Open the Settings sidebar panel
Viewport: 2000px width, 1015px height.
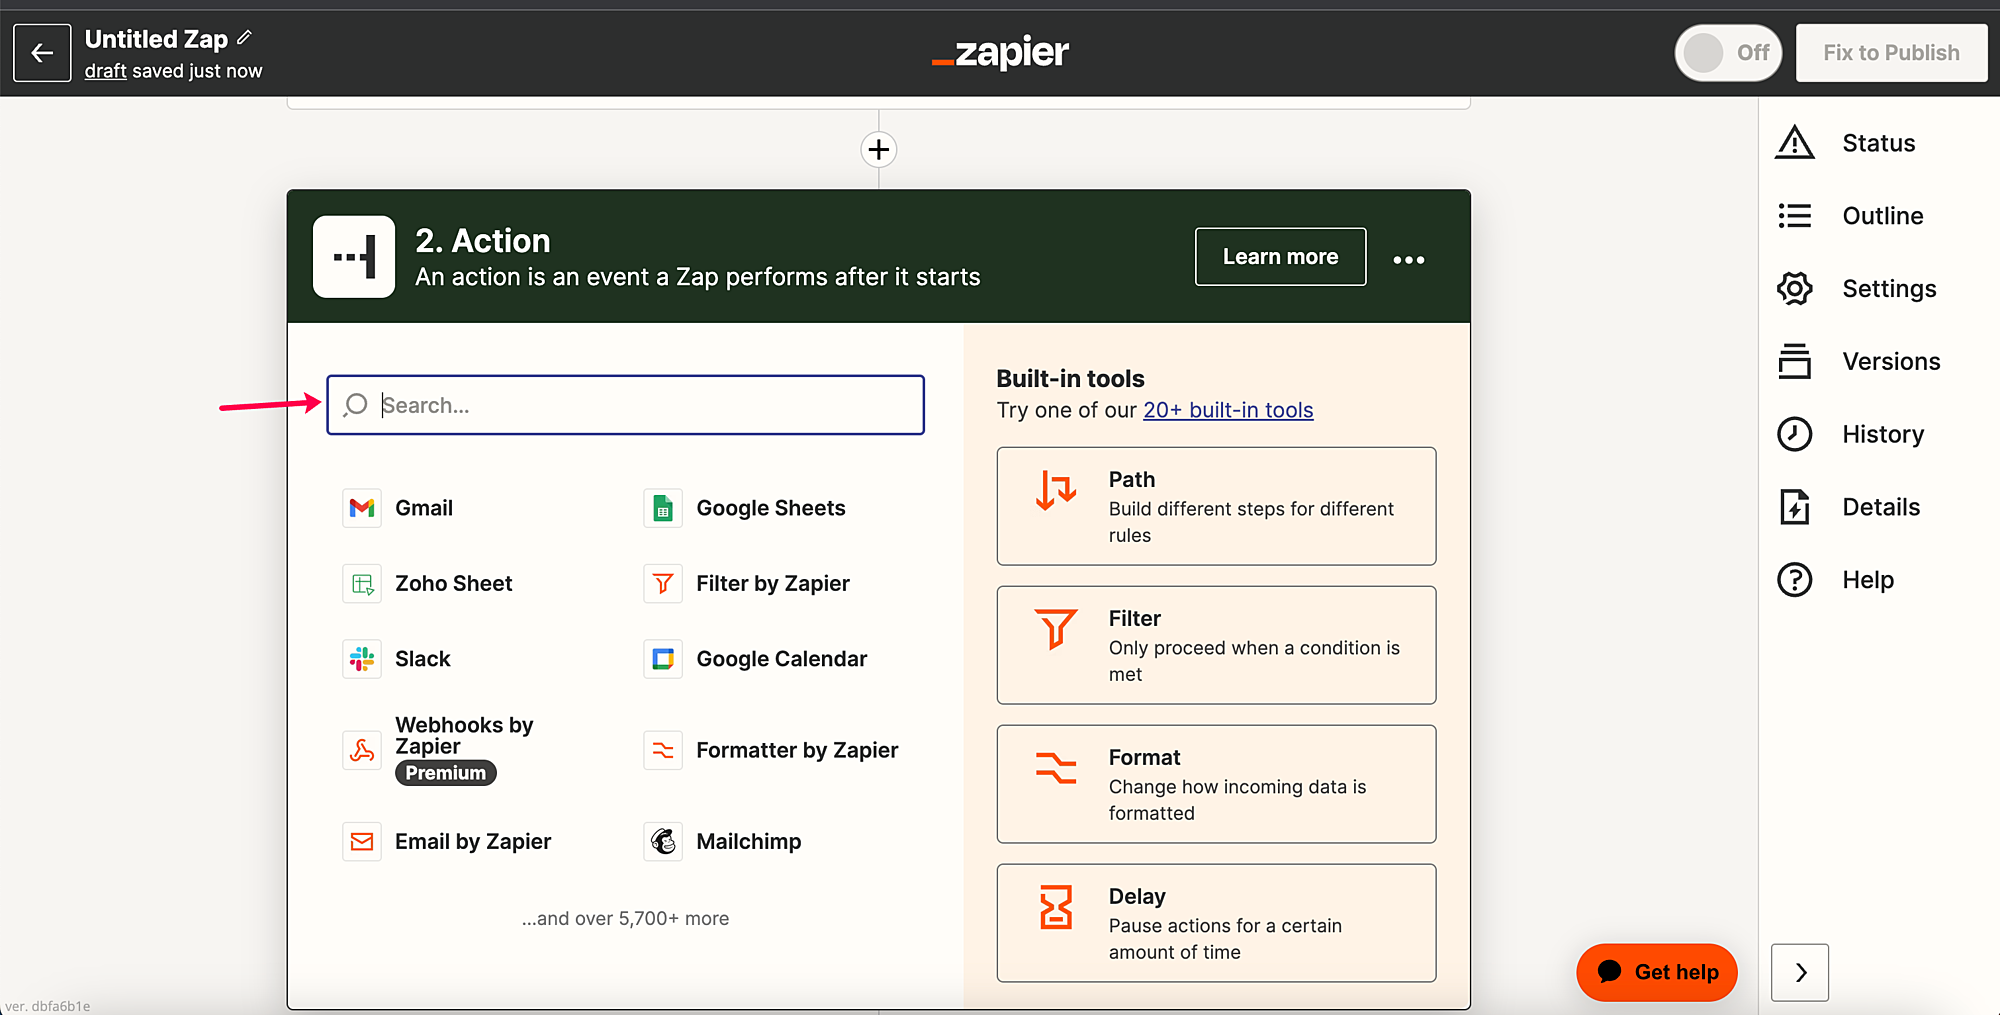1889,289
